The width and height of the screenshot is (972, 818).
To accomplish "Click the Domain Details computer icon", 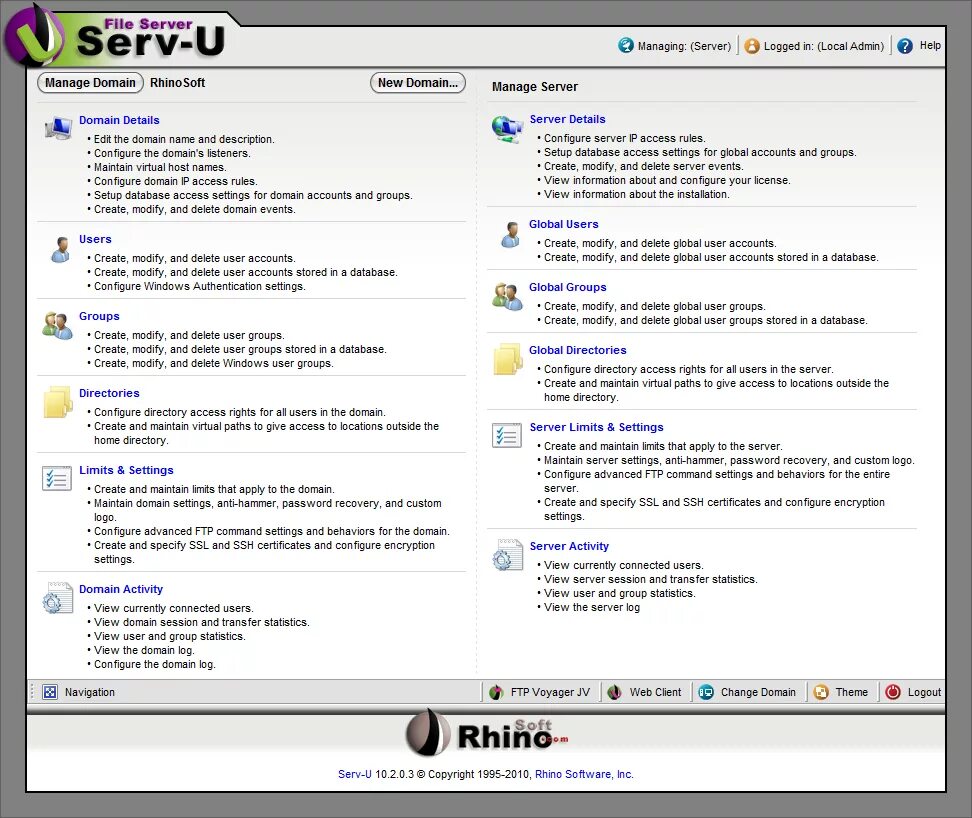I will 58,128.
